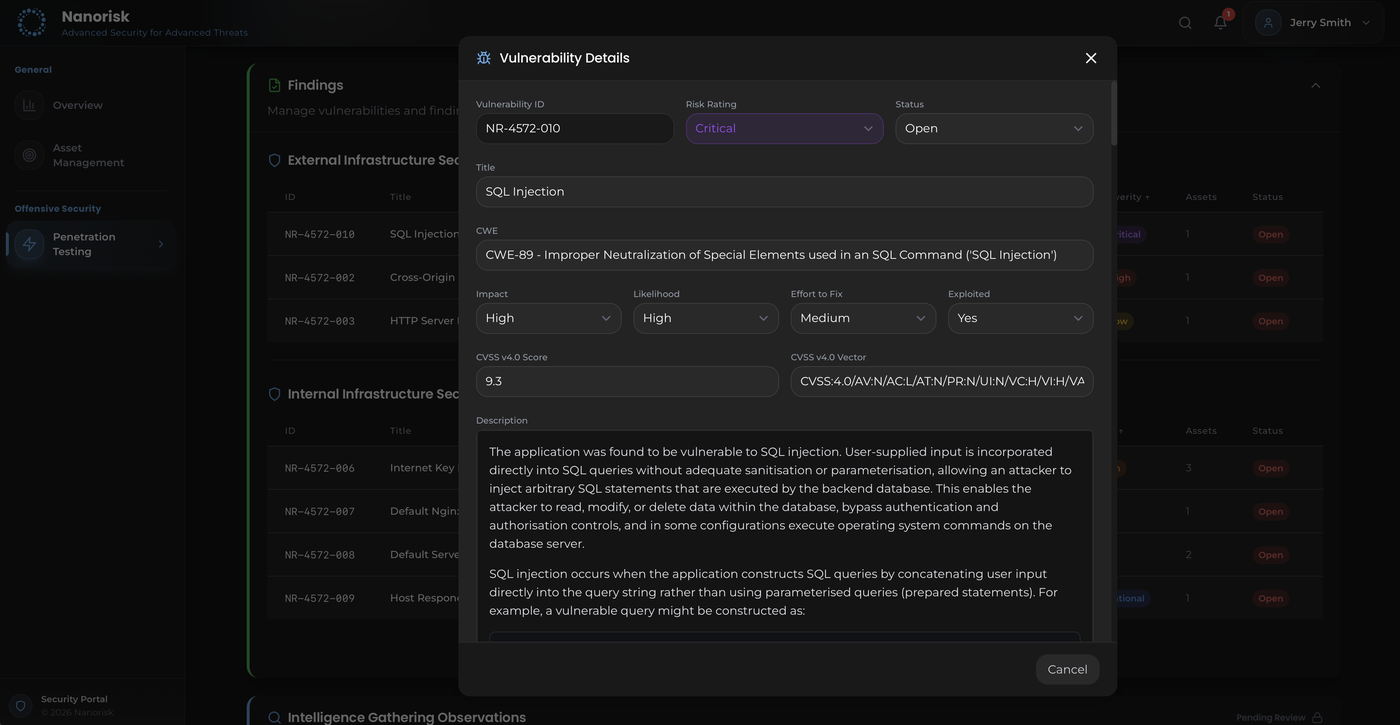Select the Overview chart icon in the sidebar

(x=29, y=104)
